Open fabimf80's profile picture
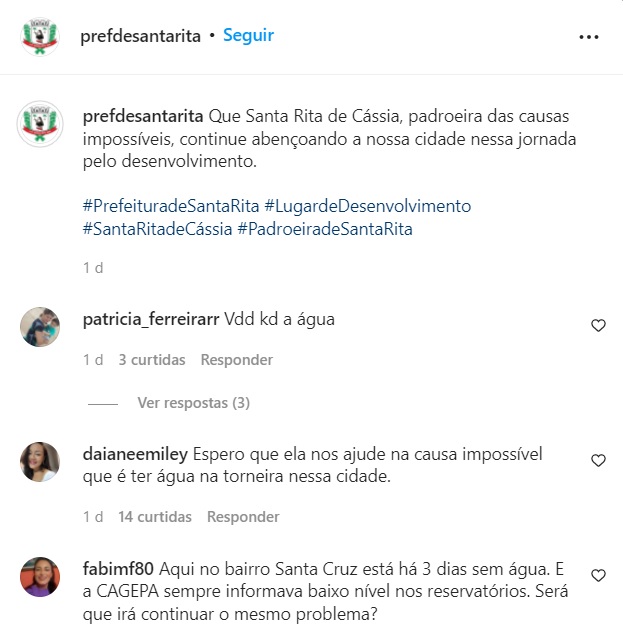Image resolution: width=623 pixels, height=637 pixels. point(40,576)
